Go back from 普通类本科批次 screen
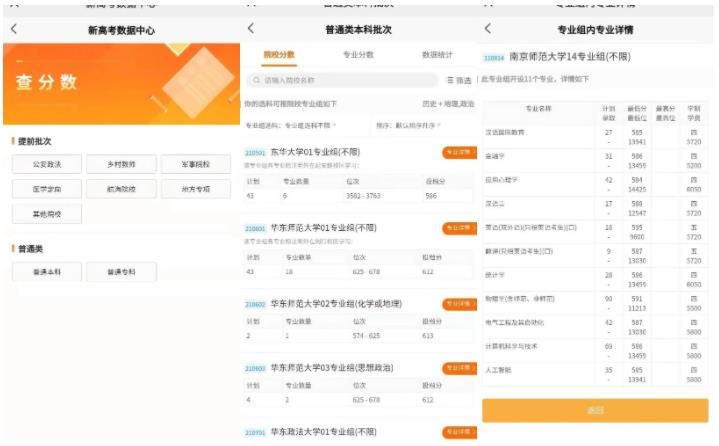The image size is (719, 446). pyautogui.click(x=251, y=28)
